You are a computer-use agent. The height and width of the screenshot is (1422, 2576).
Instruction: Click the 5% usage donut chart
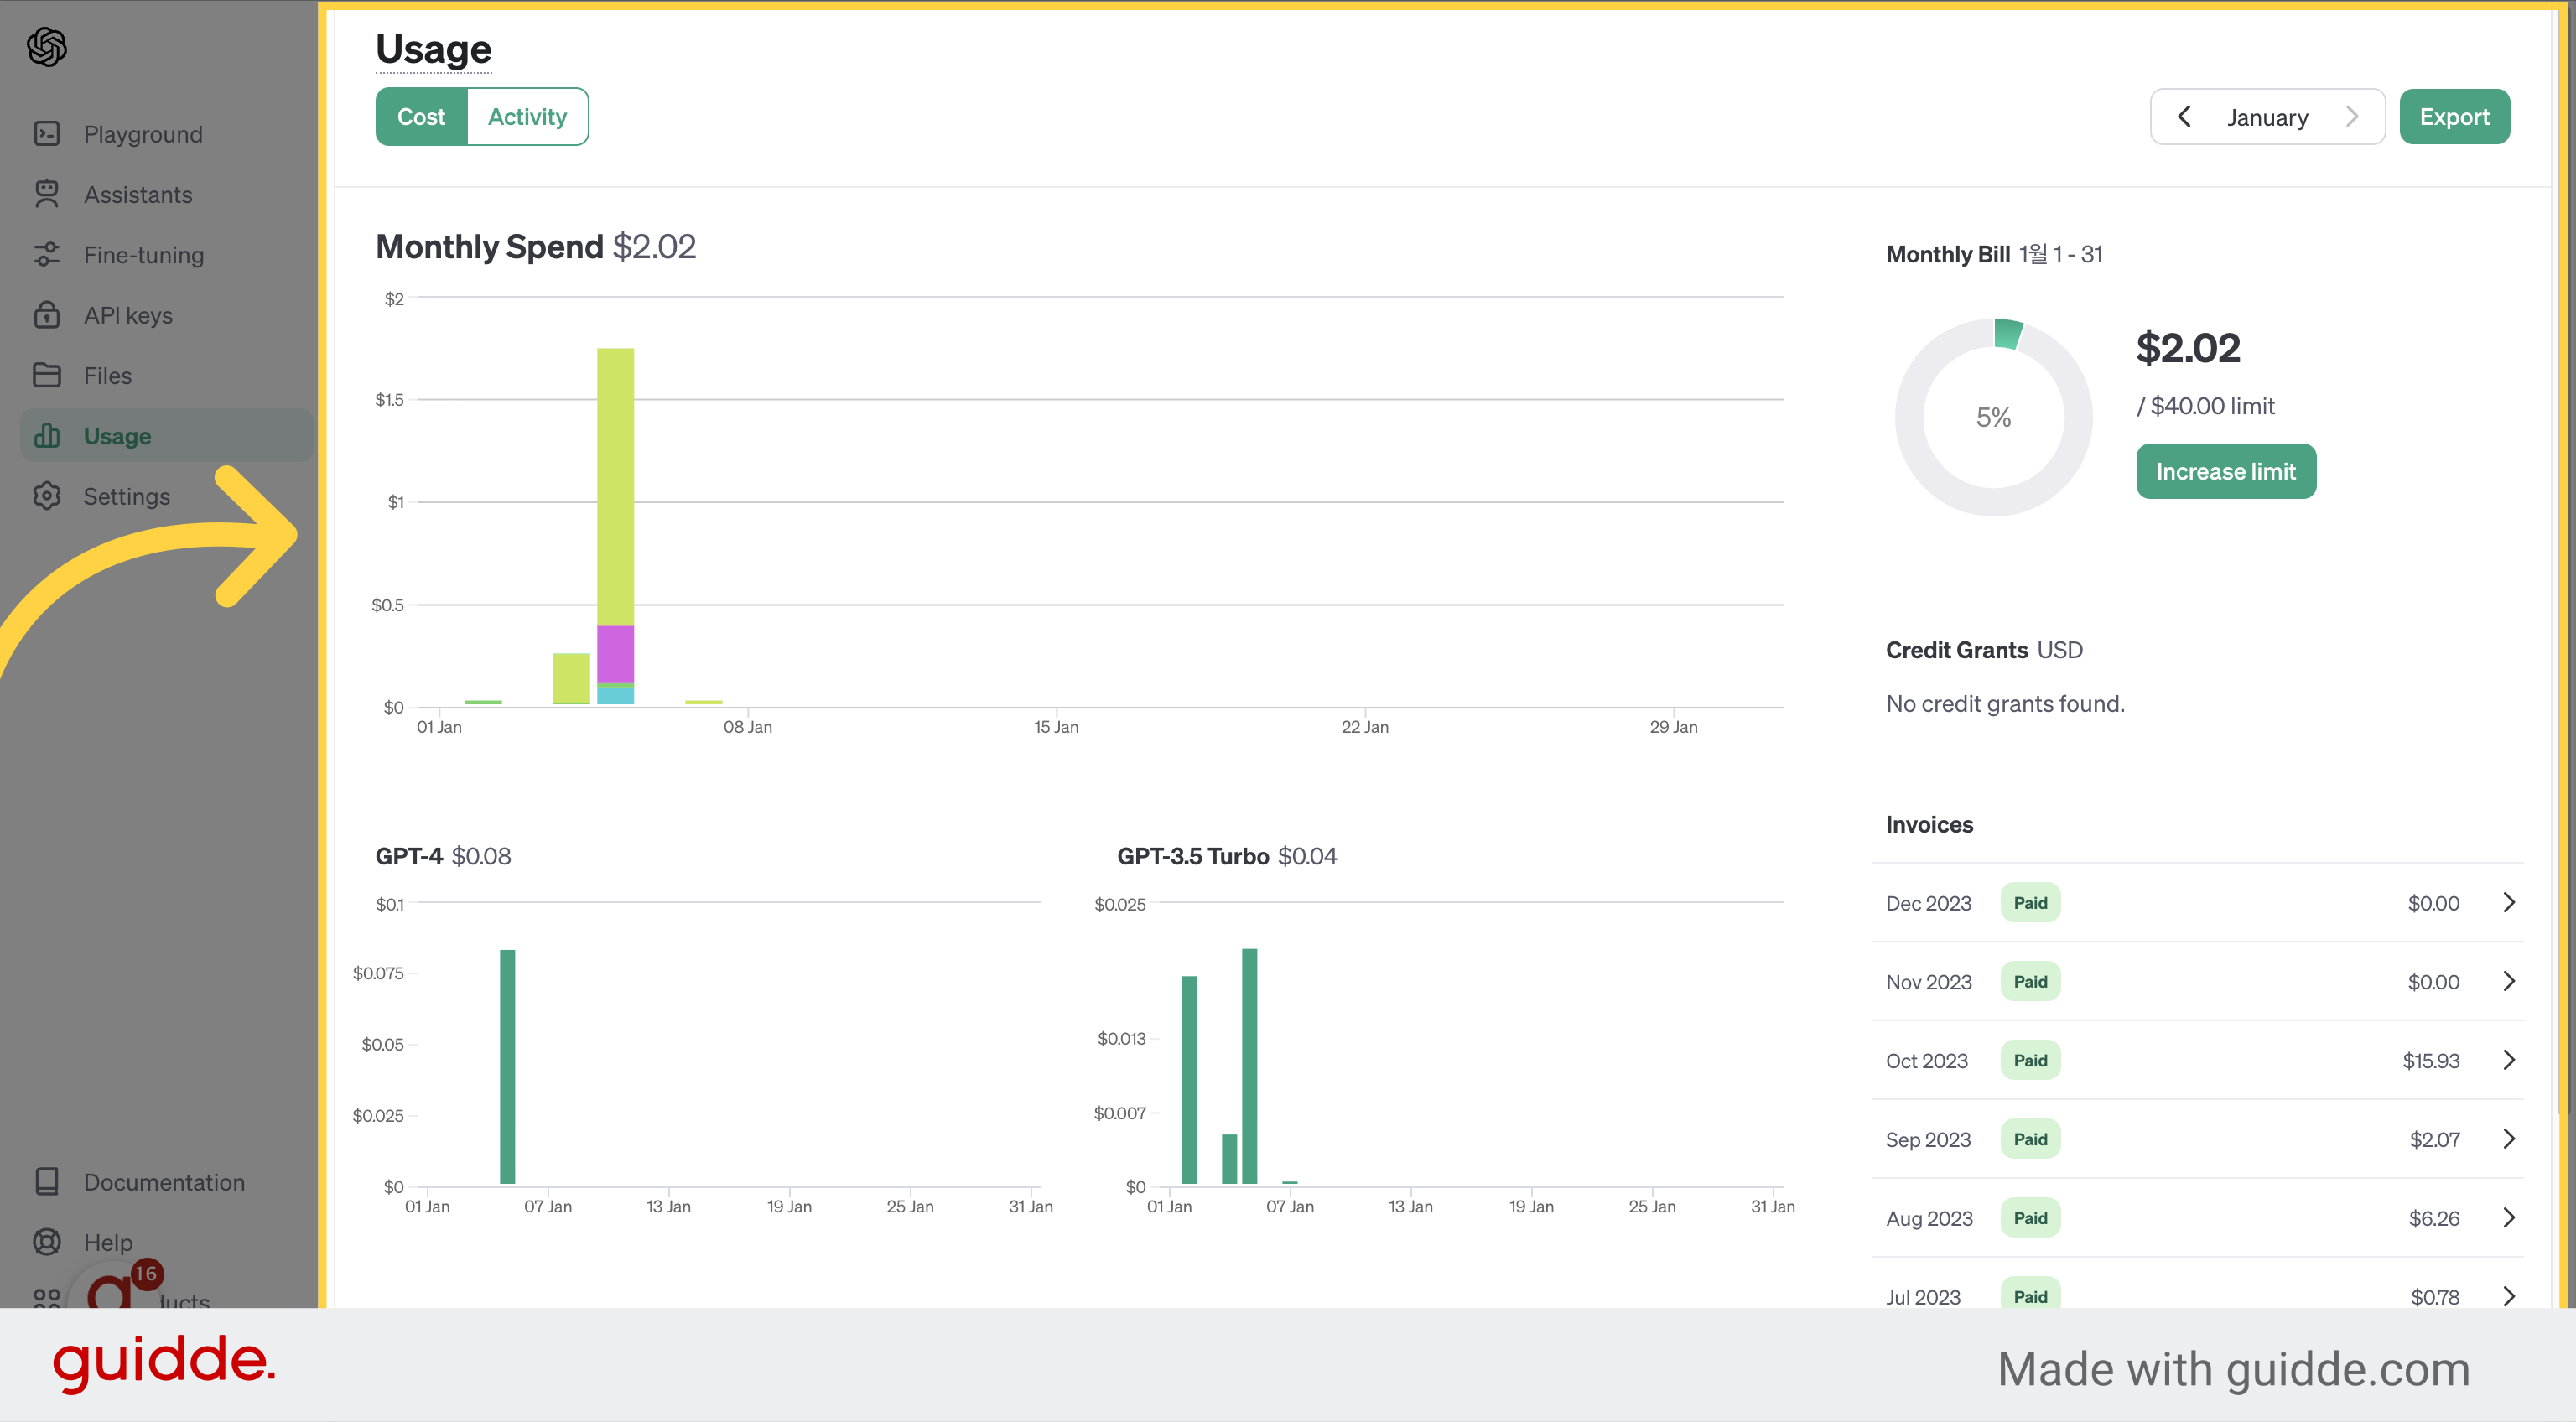(x=1993, y=417)
